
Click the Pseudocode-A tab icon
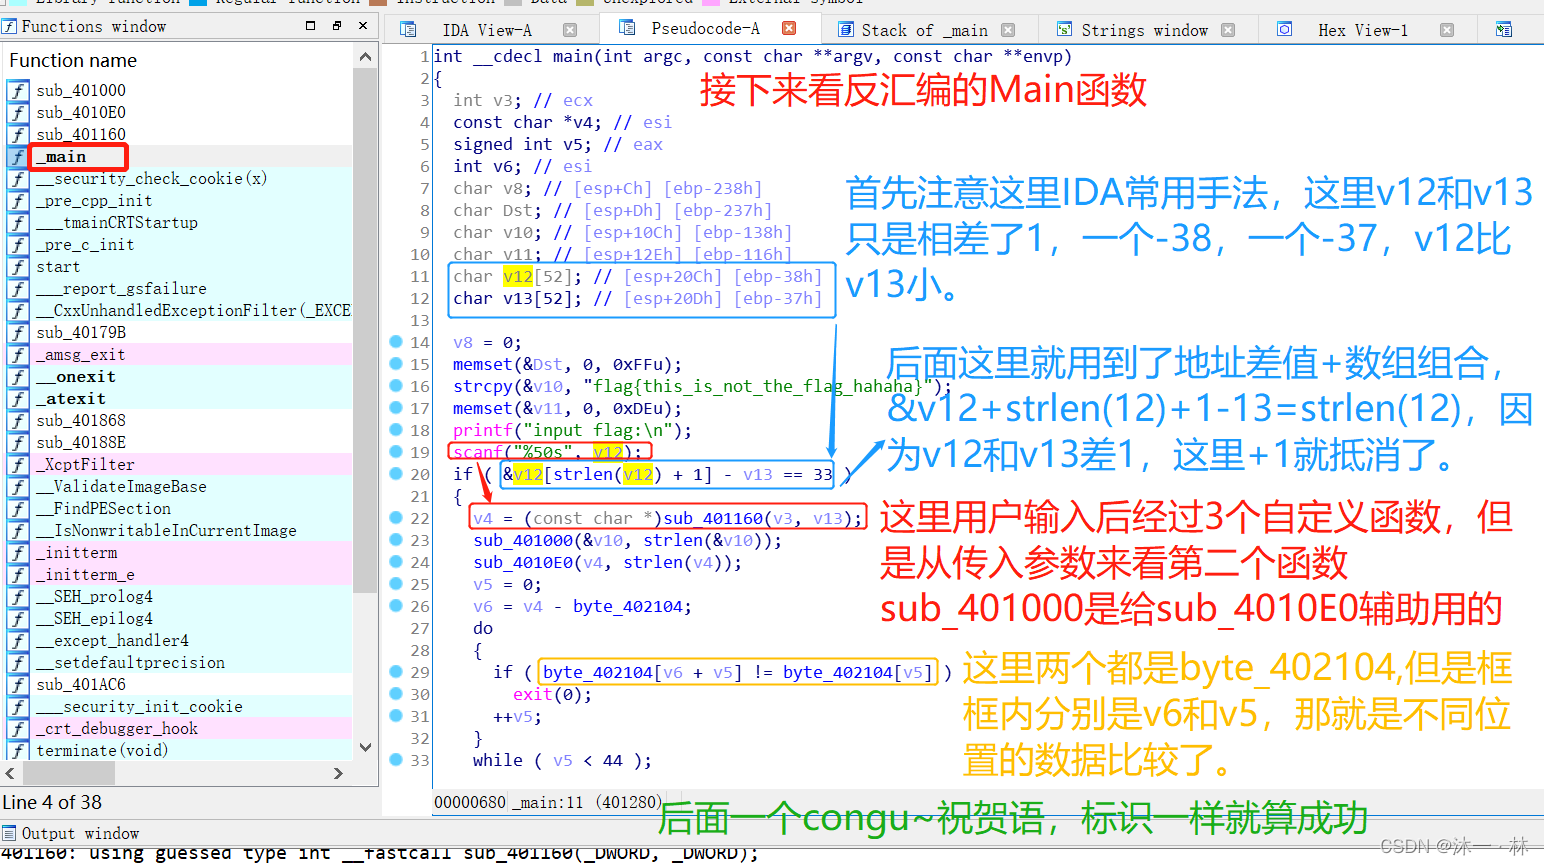pos(627,28)
